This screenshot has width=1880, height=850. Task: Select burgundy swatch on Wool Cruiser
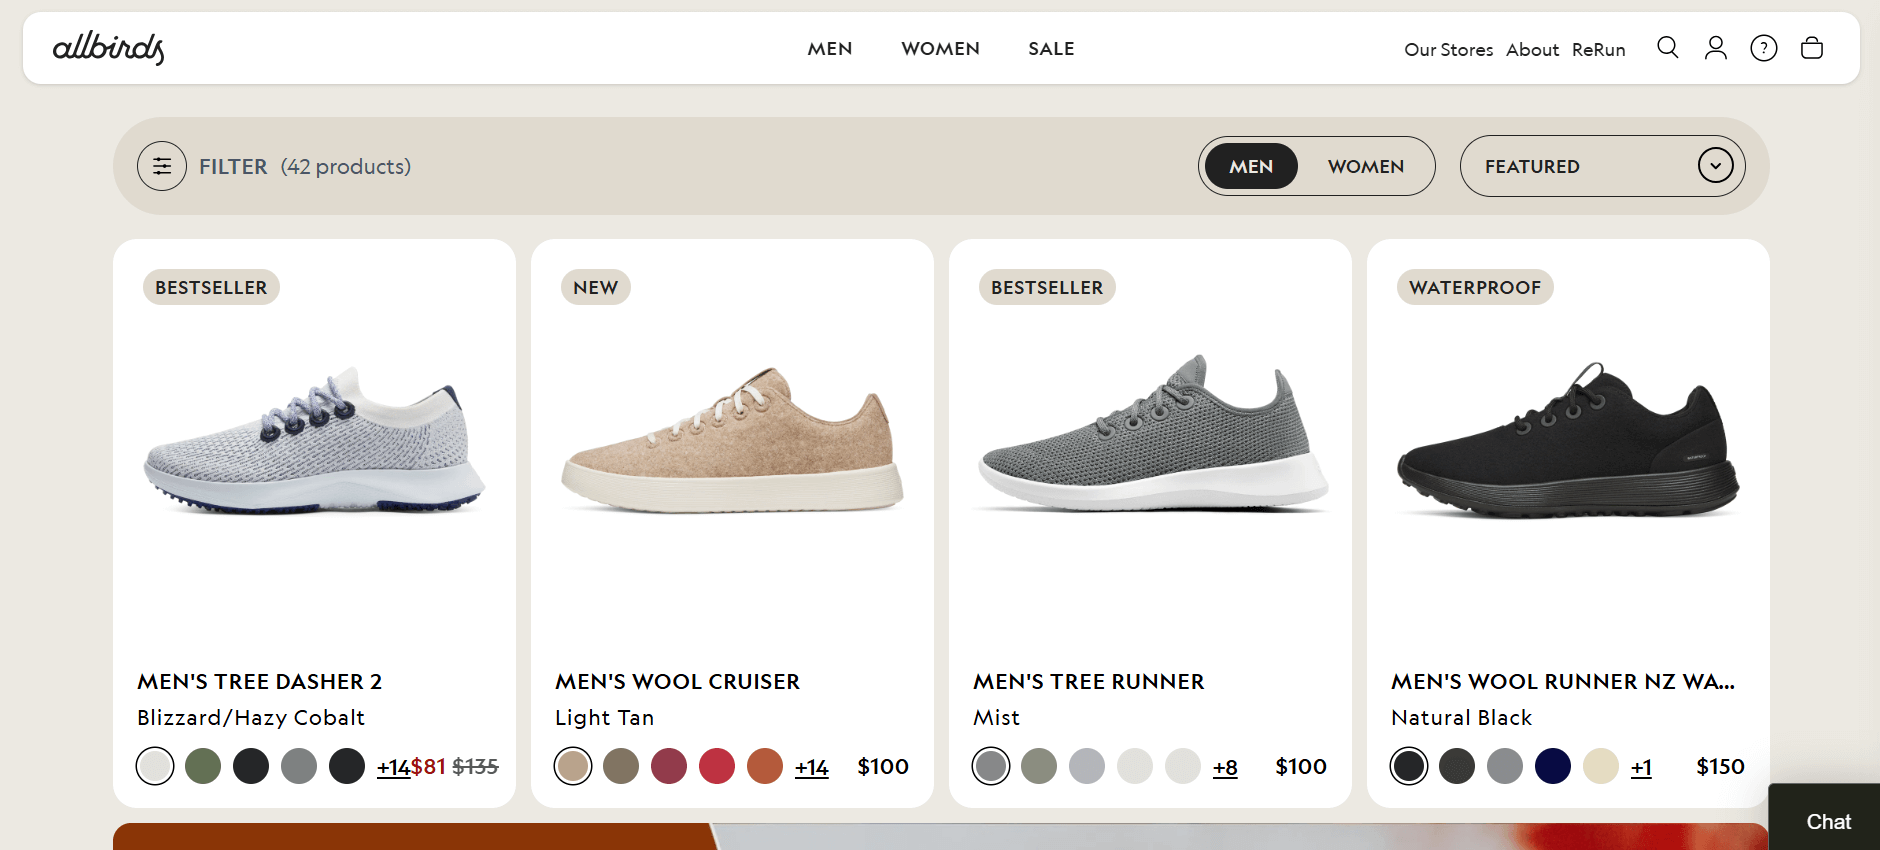tap(669, 766)
